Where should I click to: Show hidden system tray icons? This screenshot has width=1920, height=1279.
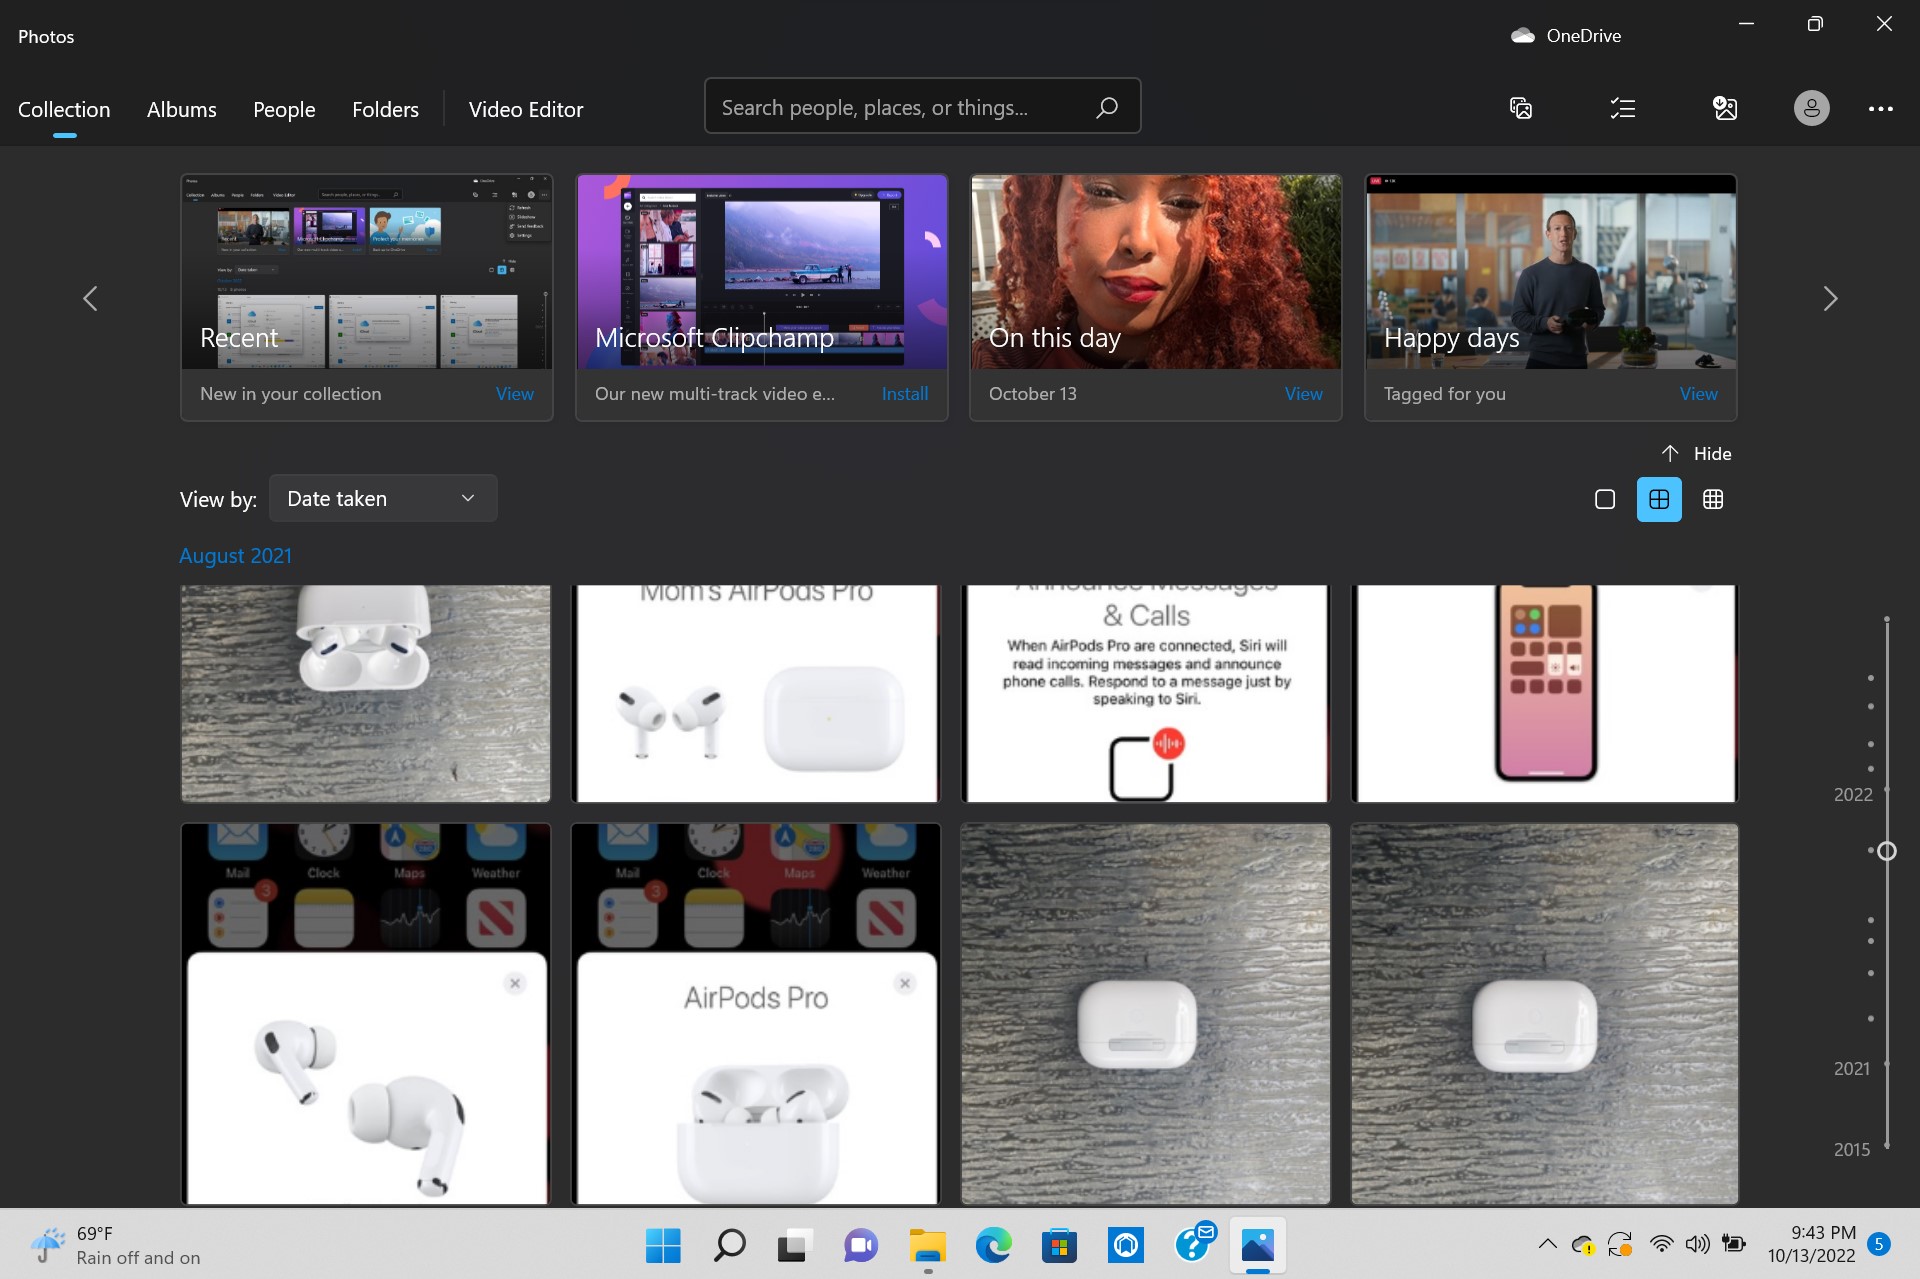[x=1547, y=1244]
